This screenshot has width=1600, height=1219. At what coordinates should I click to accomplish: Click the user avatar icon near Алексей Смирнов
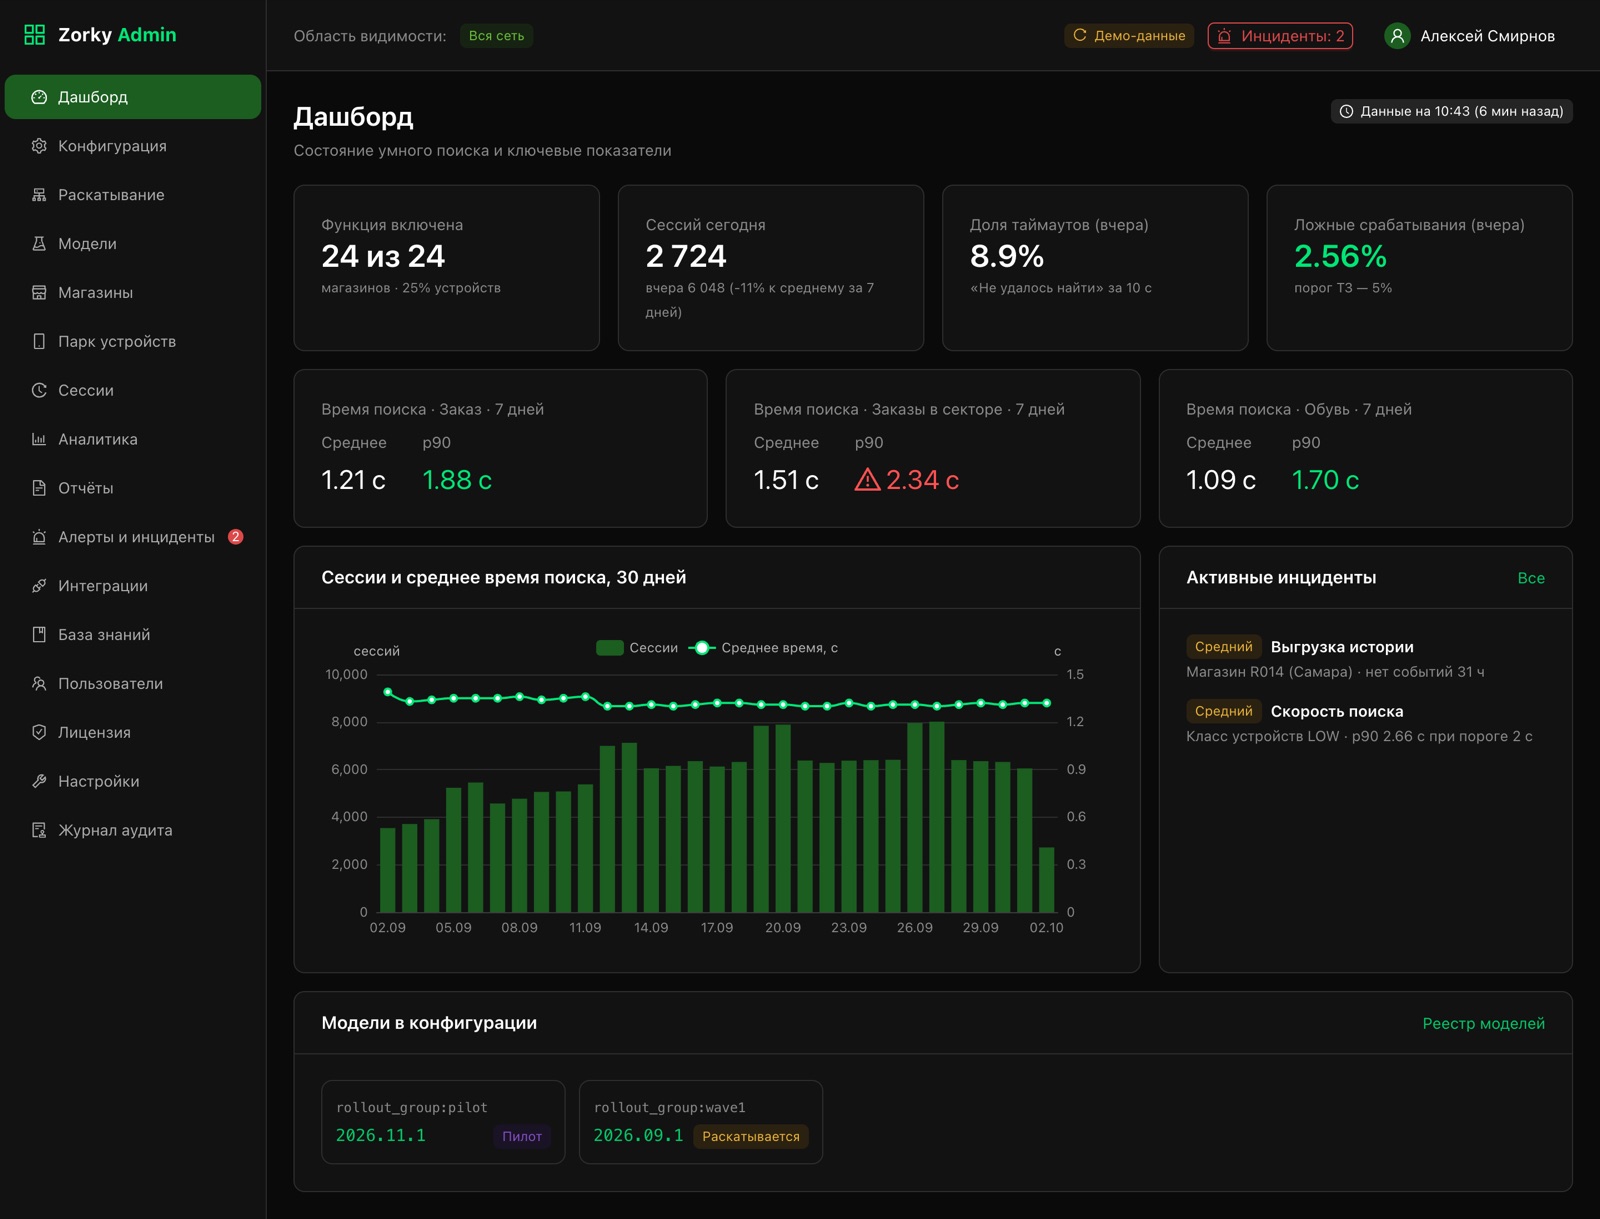(1397, 36)
